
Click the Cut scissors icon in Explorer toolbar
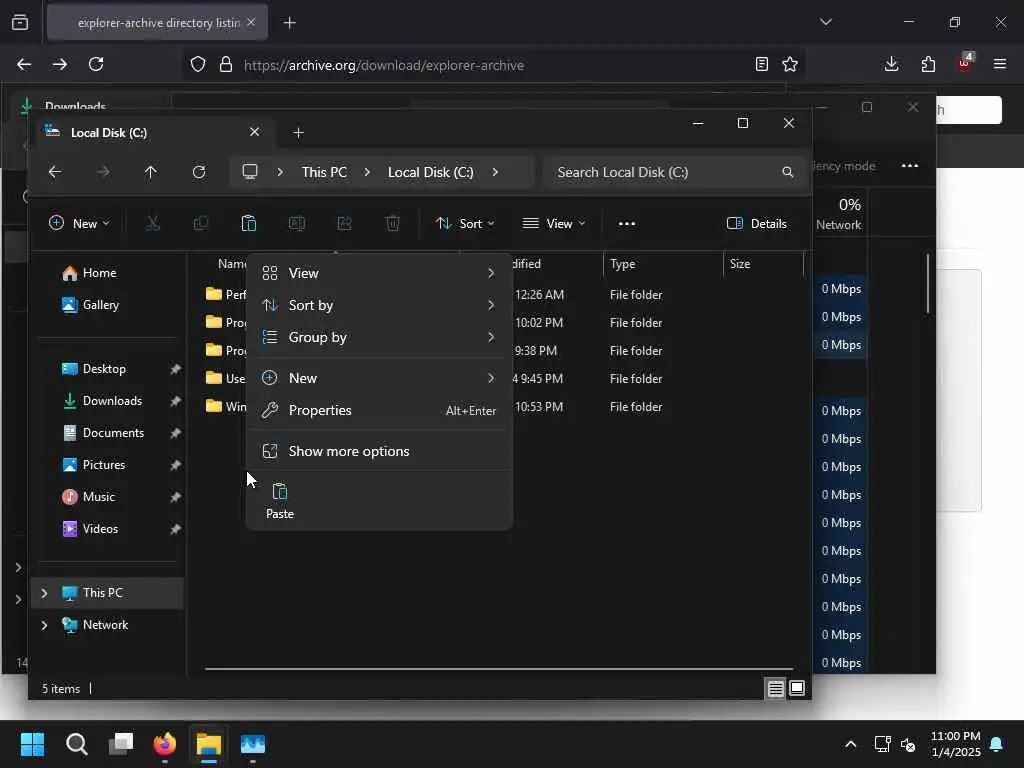(152, 223)
